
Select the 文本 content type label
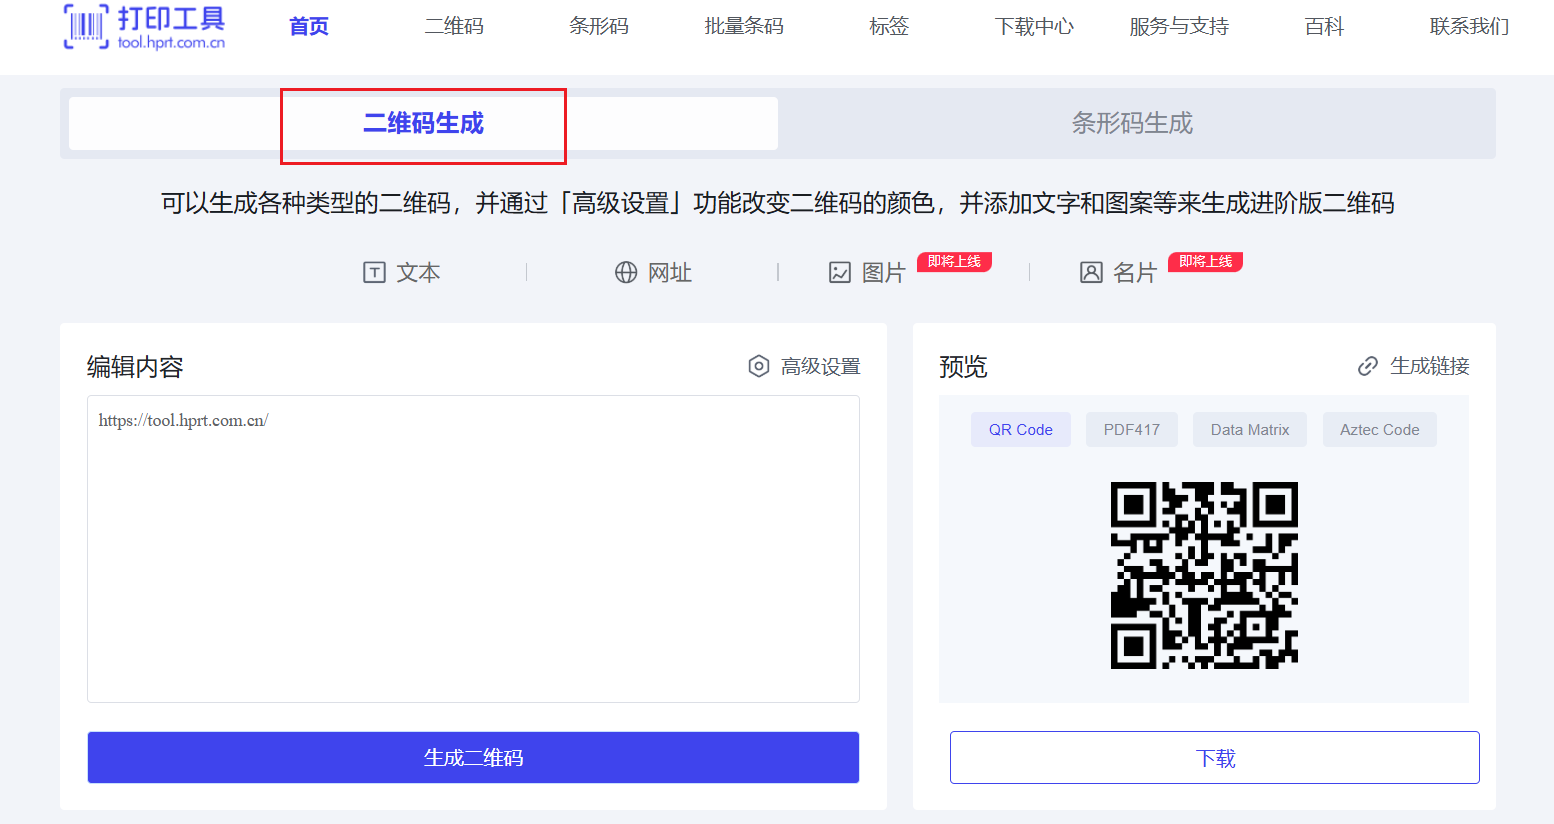tap(418, 272)
